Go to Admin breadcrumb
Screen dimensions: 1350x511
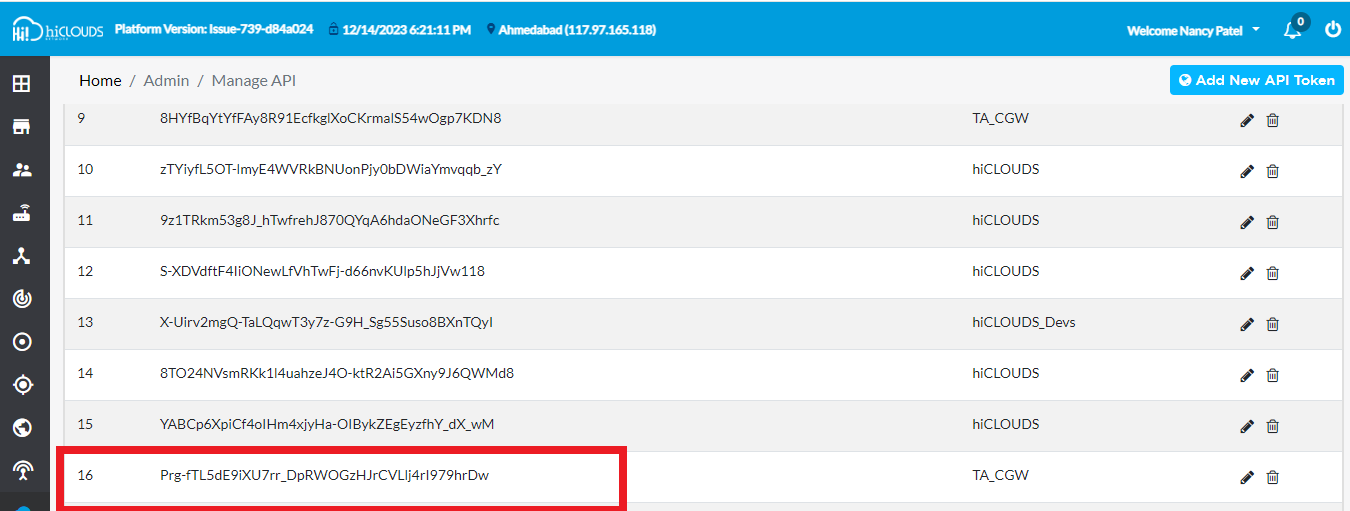pyautogui.click(x=166, y=80)
